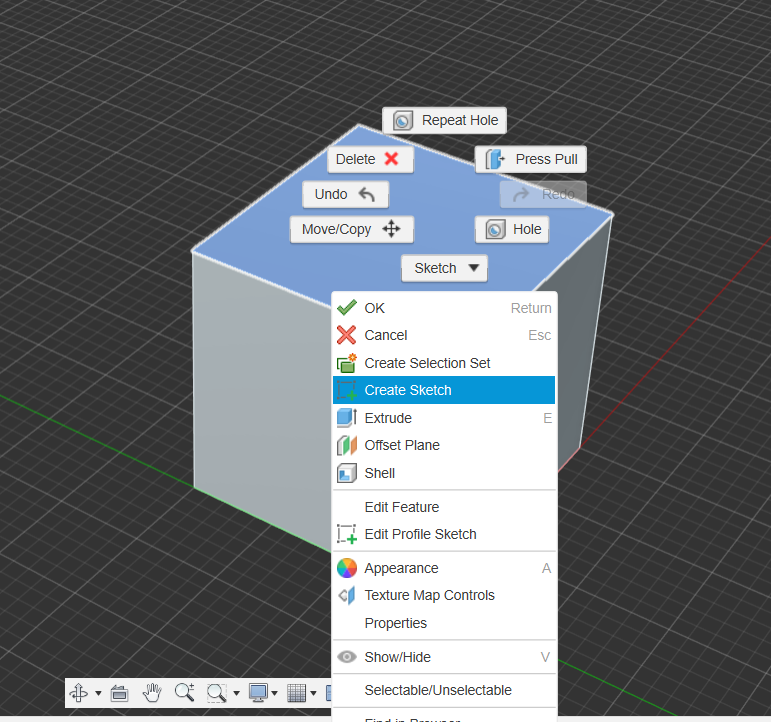Click the Delete command with red X

(x=369, y=159)
